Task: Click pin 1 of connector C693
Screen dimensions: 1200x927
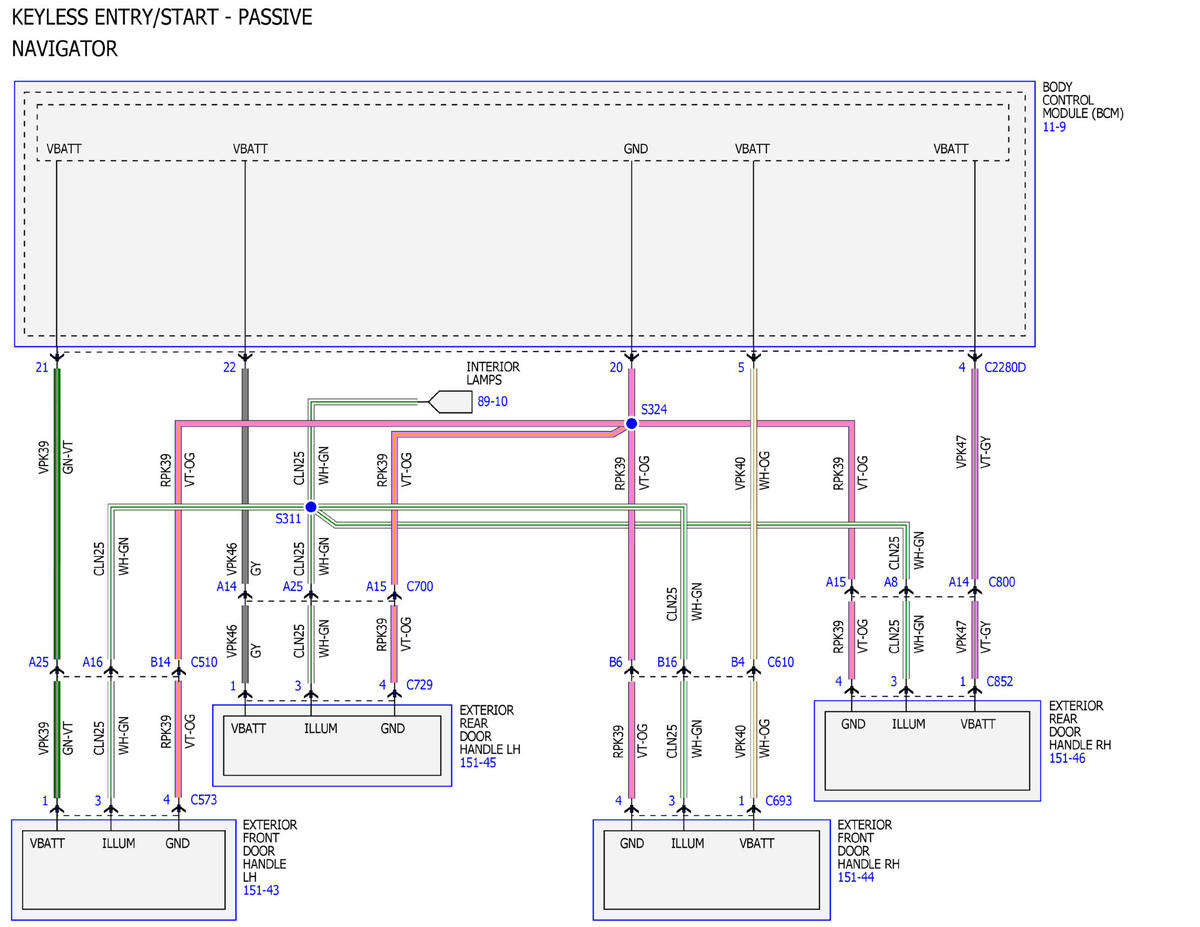Action: (741, 800)
